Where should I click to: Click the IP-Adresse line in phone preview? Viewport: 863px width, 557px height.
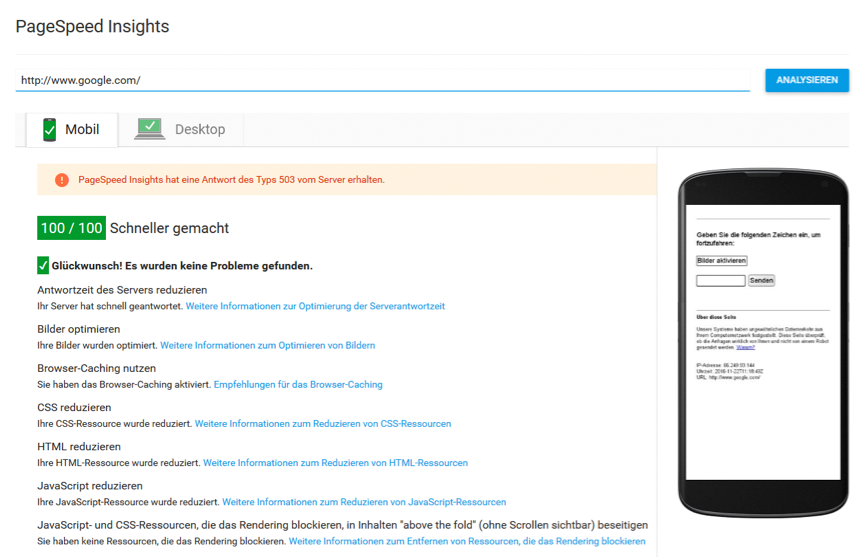click(x=725, y=365)
